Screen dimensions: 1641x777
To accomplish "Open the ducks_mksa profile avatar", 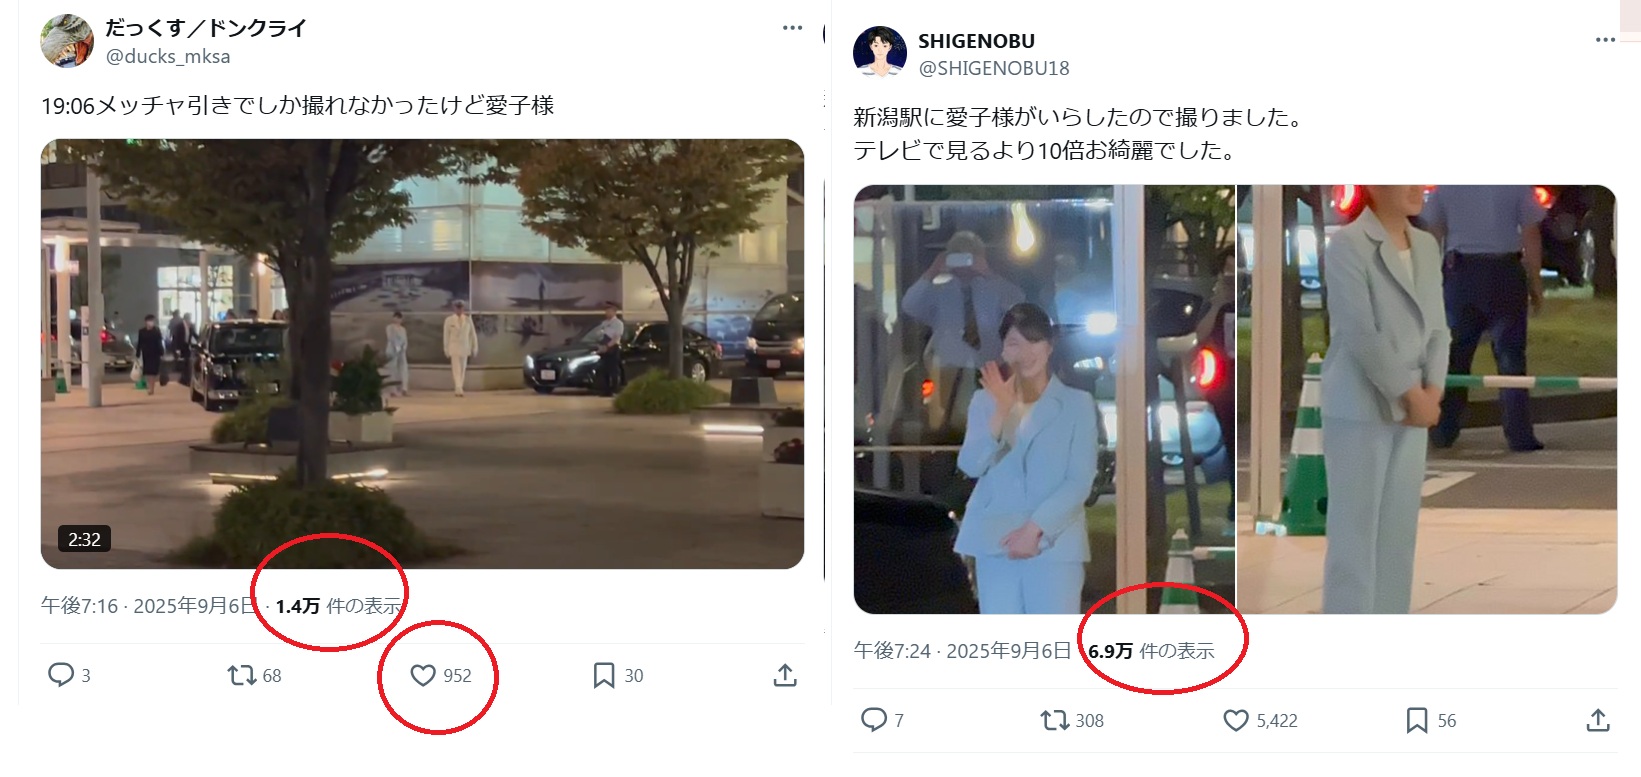I will [67, 41].
